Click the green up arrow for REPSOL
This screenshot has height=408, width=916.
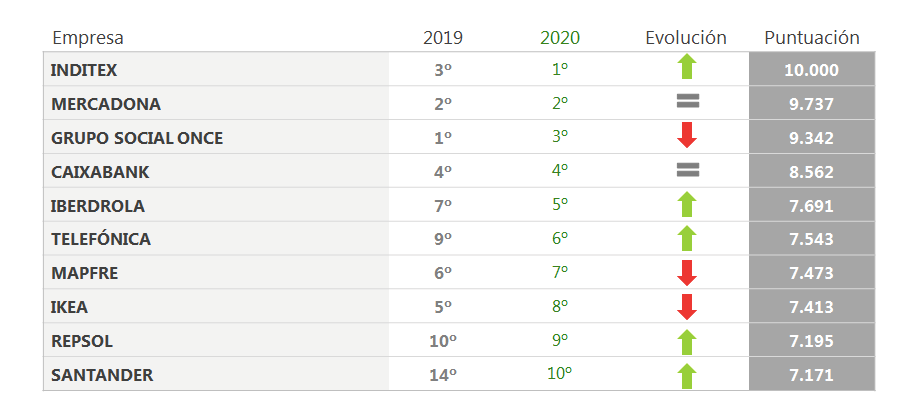[x=686, y=341]
